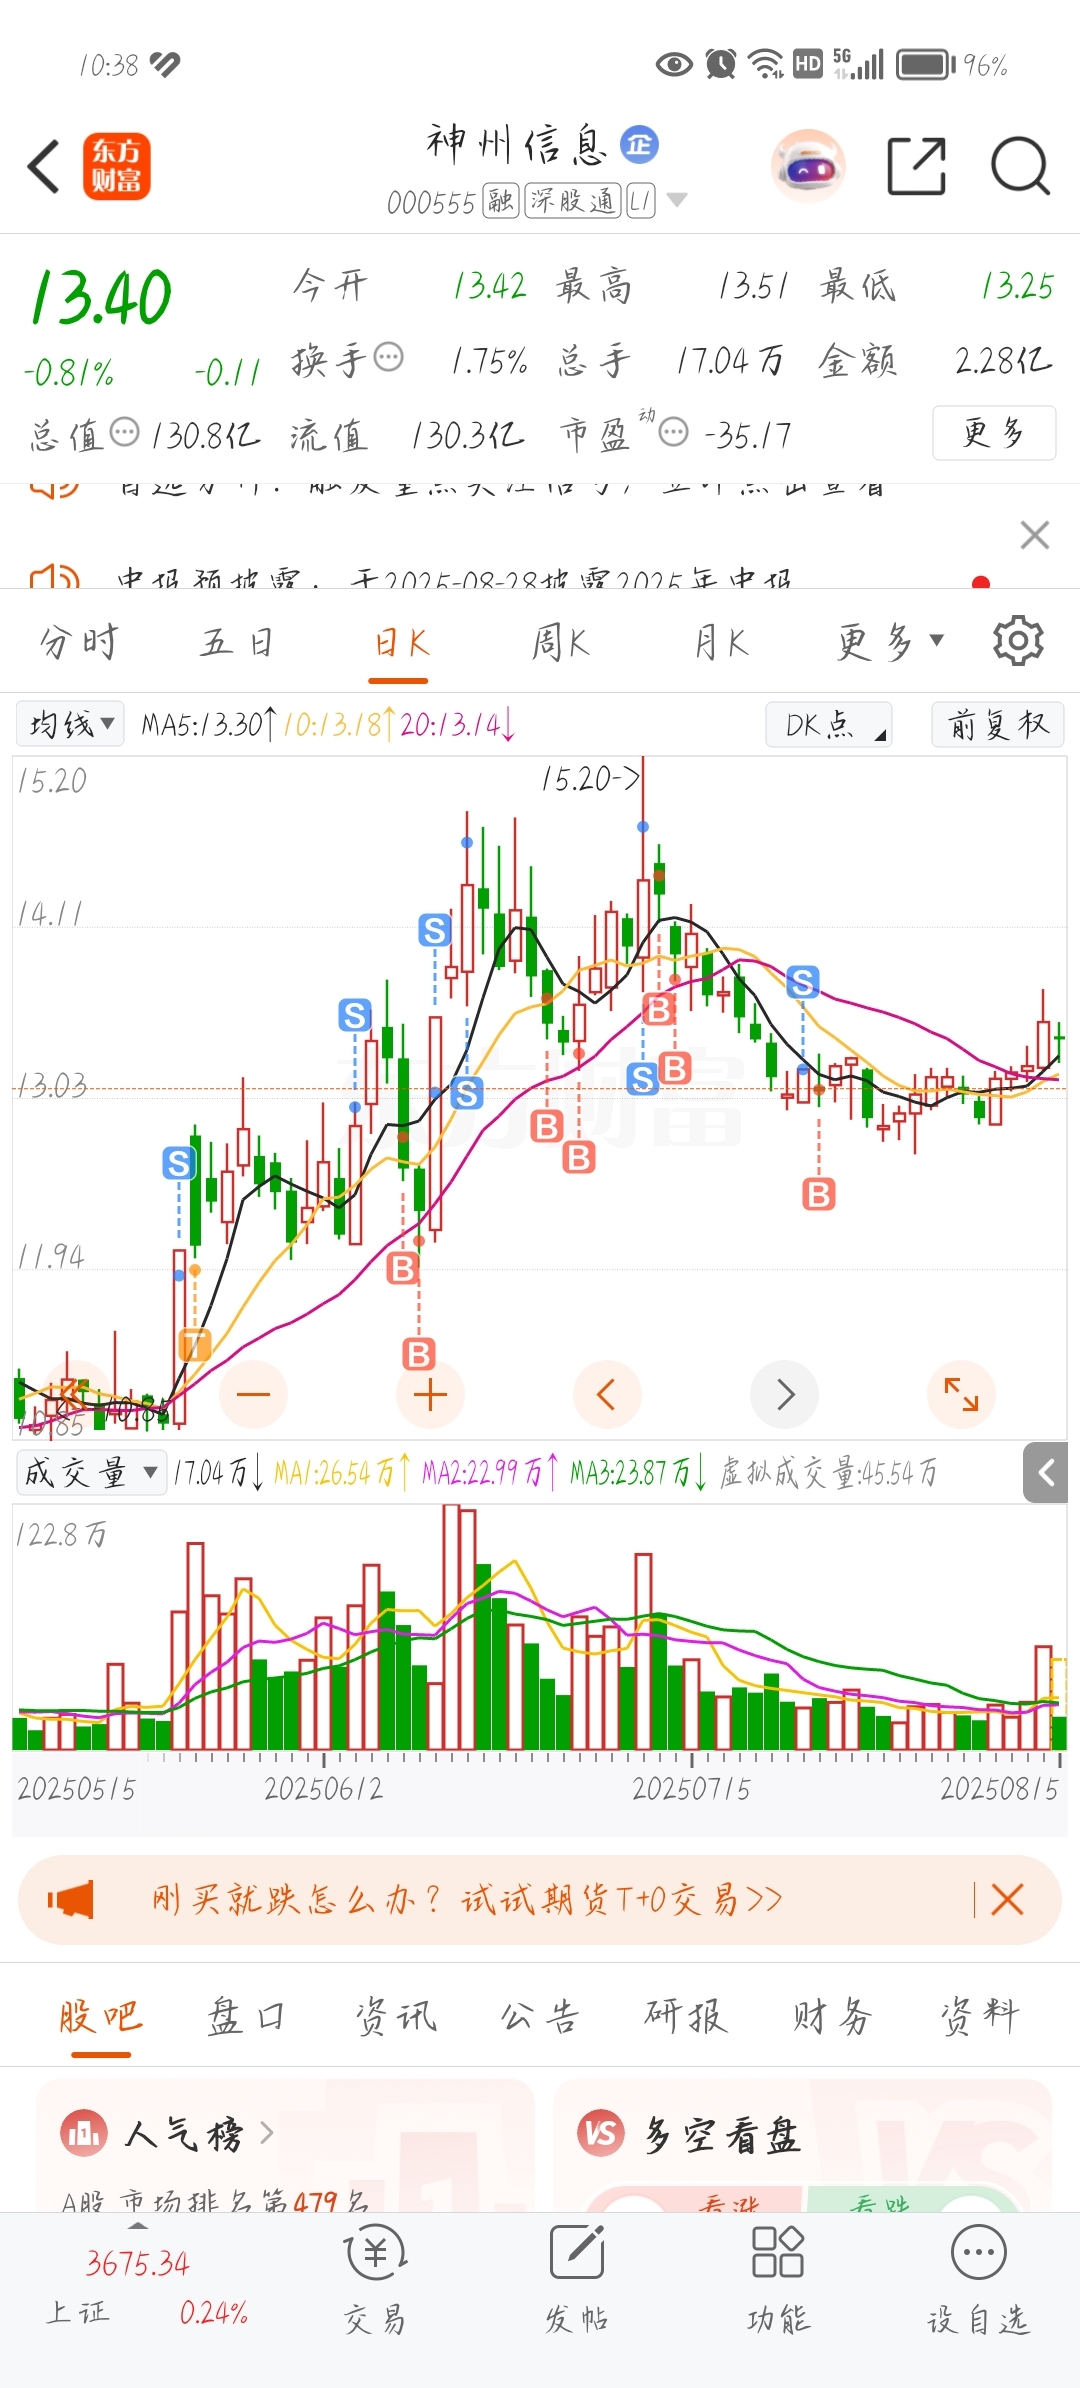Switch to 五日 chart tab
The width and height of the screenshot is (1080, 2388).
237,641
